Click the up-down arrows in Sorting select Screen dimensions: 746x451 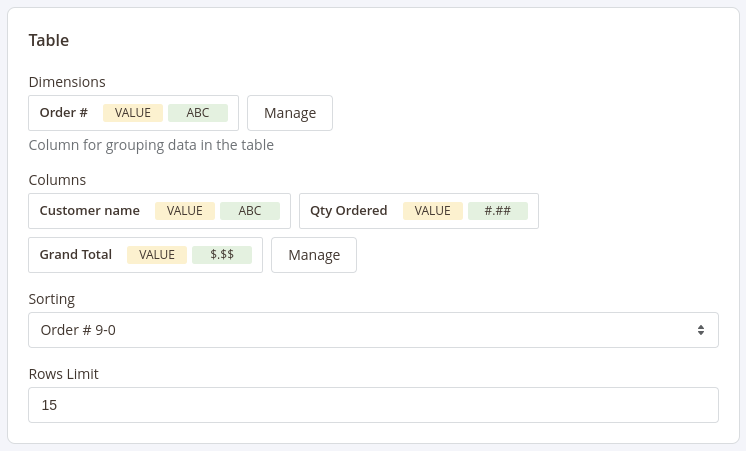click(x=700, y=330)
